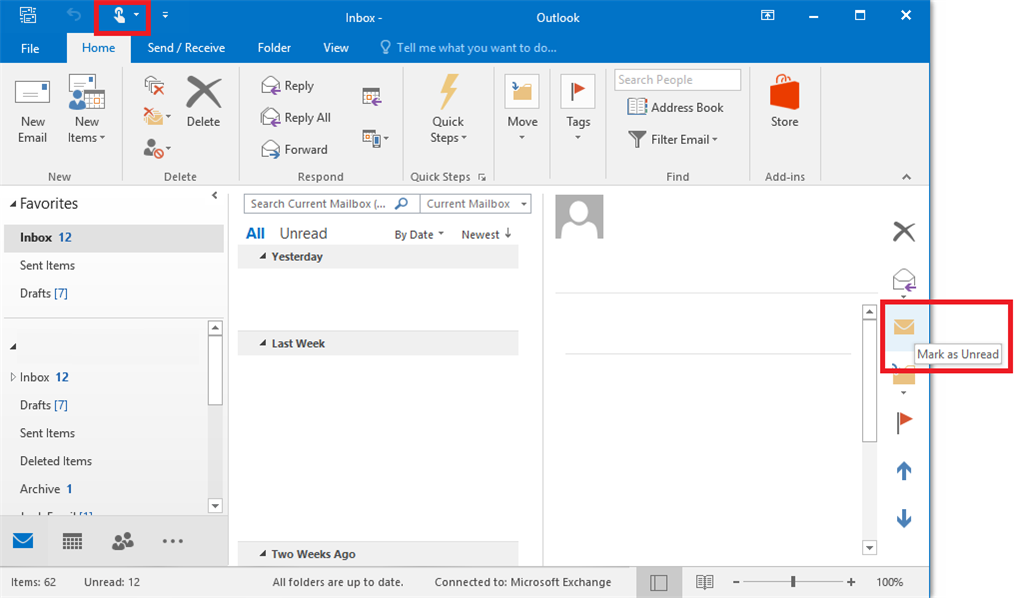
Task: Open Quick Steps dialog launcher
Action: tap(482, 177)
